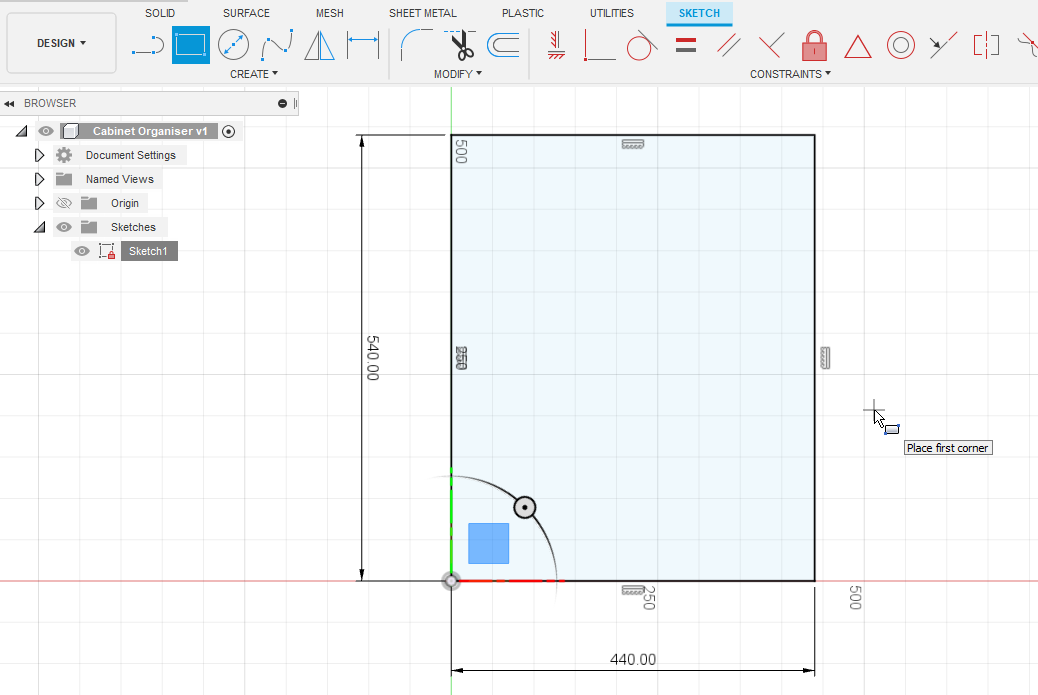Screen dimensions: 1038x695
Task: Apply the Tangent constraint
Action: click(641, 45)
